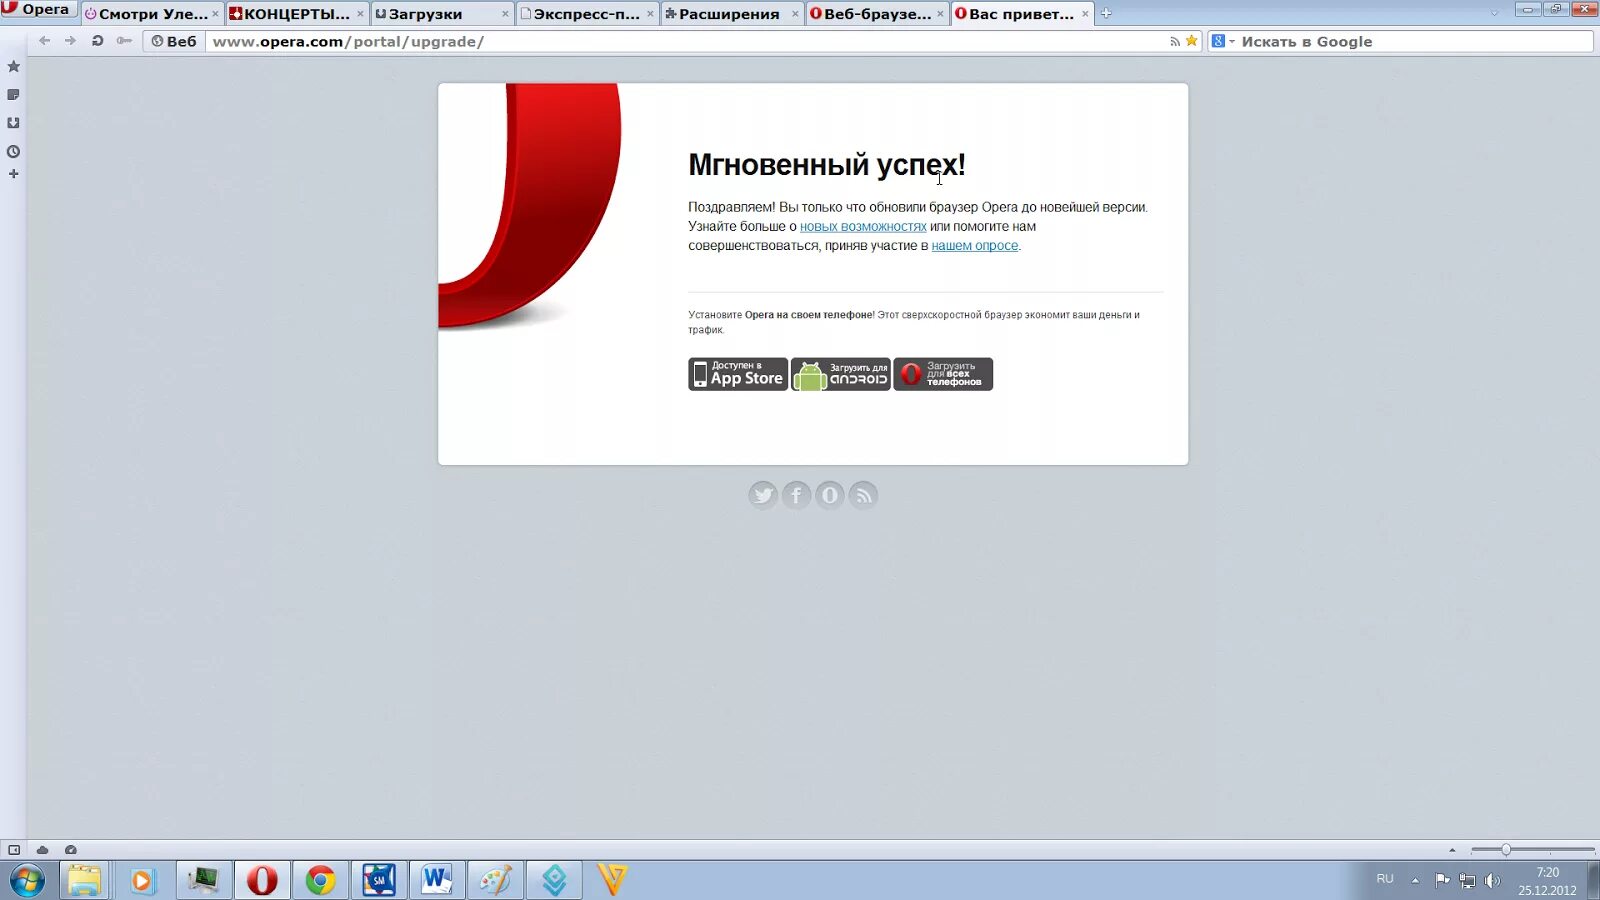Switch to the 'КОНЦЕРТЫ...' tab

point(296,14)
